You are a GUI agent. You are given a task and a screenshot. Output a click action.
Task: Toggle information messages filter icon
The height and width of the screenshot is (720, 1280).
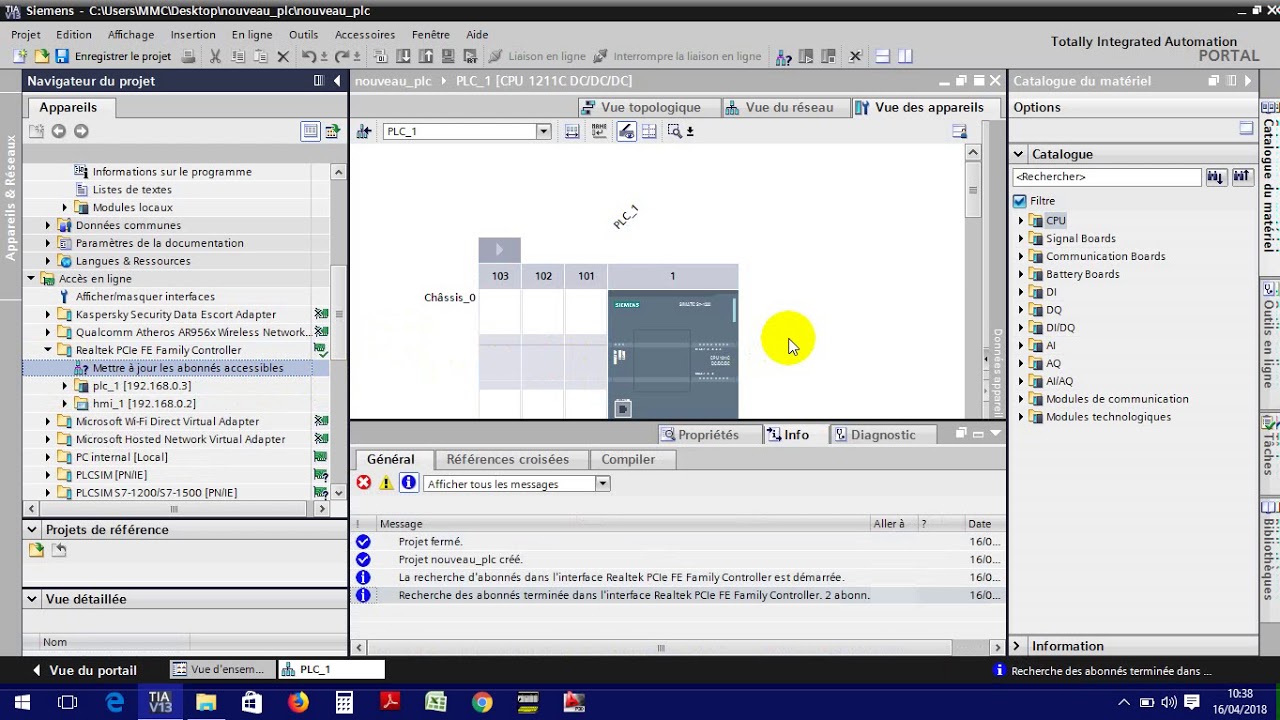coord(408,483)
